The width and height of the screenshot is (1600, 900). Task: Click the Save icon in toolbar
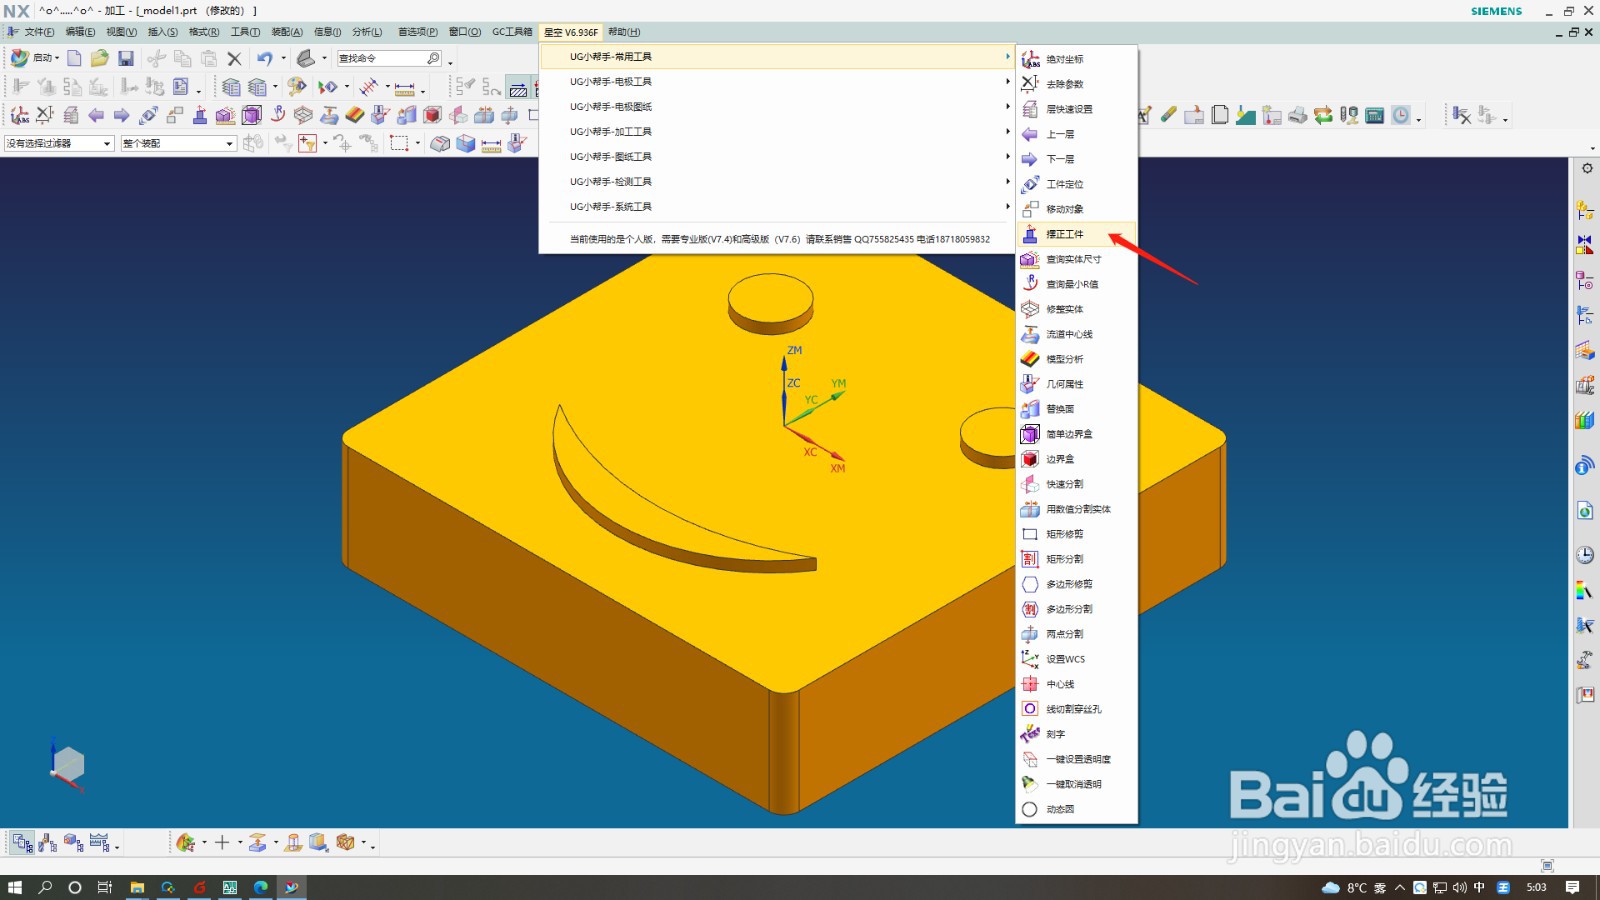coord(126,59)
